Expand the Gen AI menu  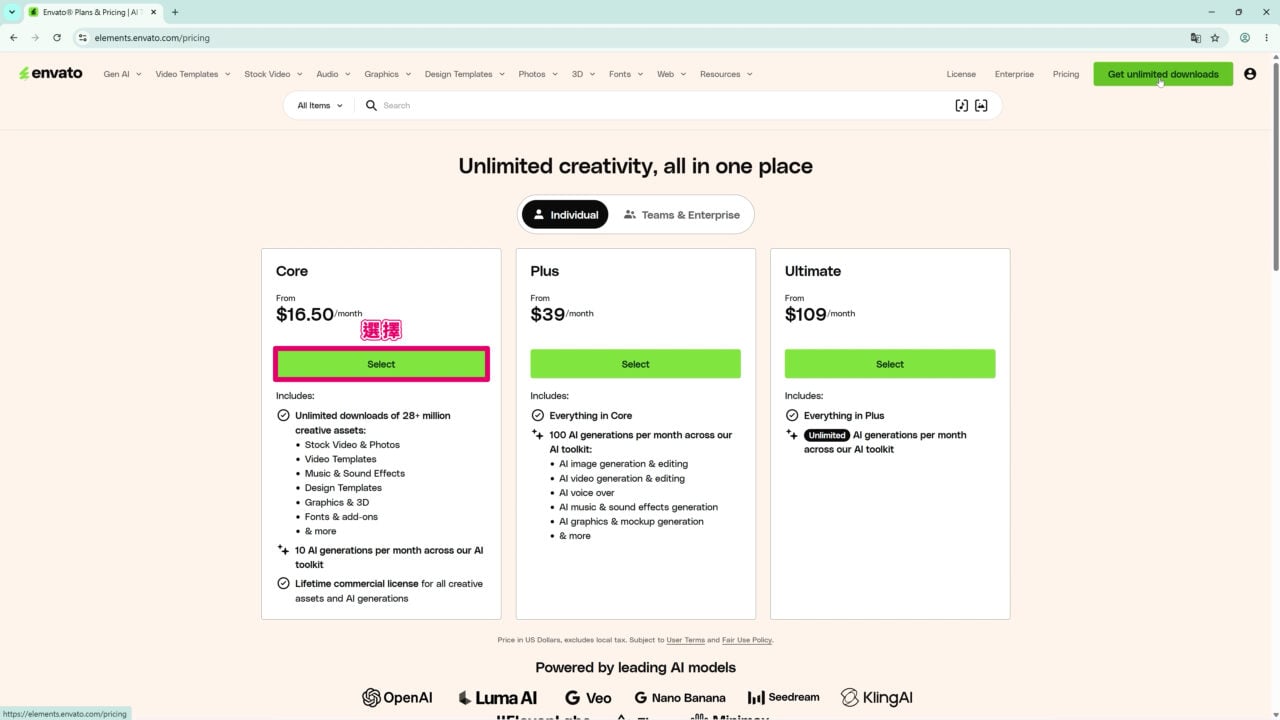[x=122, y=74]
